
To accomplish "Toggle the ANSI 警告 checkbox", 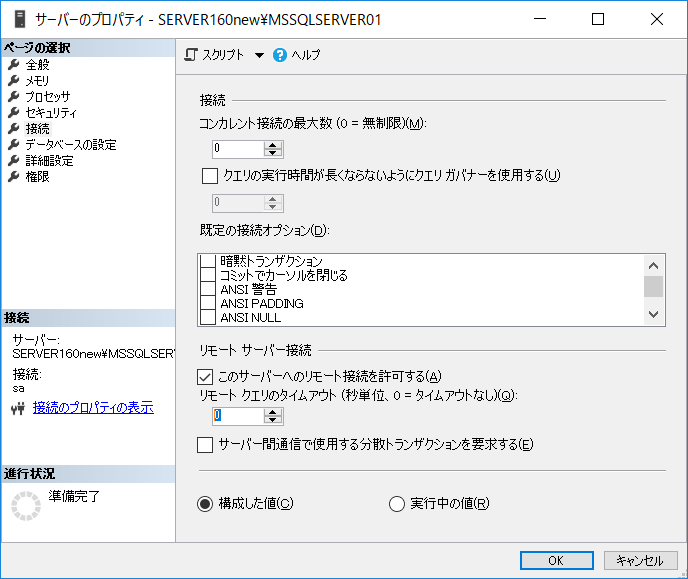I will point(208,289).
